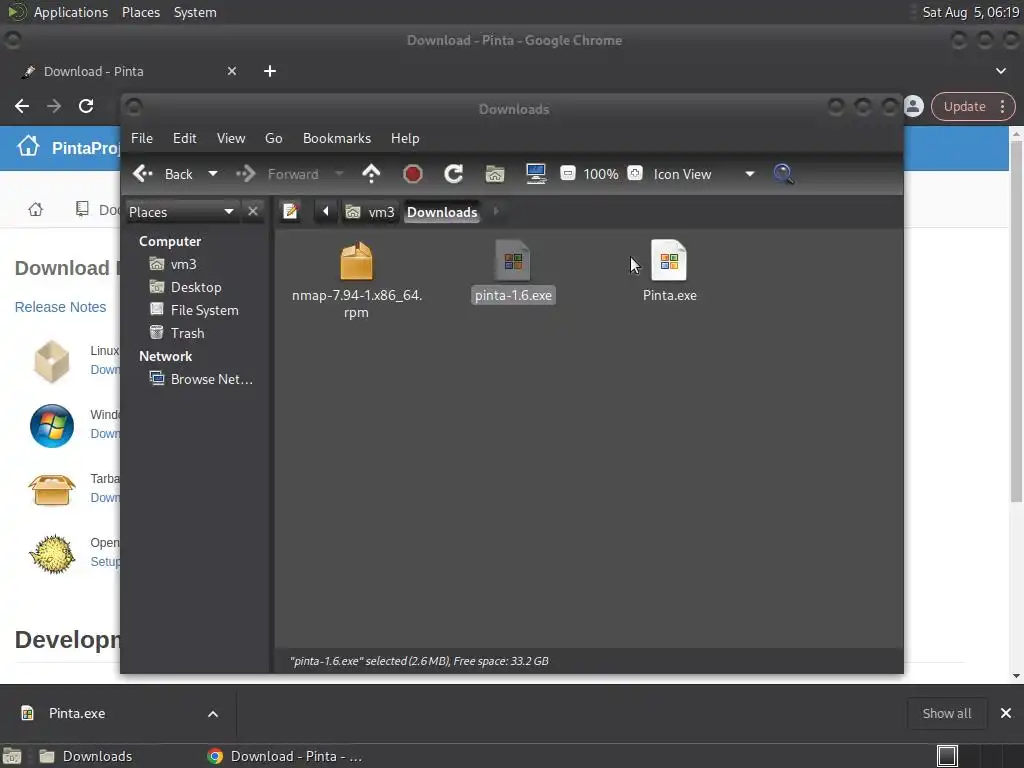Select Browse Network in the sidebar
This screenshot has width=1024, height=768.
[x=201, y=379]
